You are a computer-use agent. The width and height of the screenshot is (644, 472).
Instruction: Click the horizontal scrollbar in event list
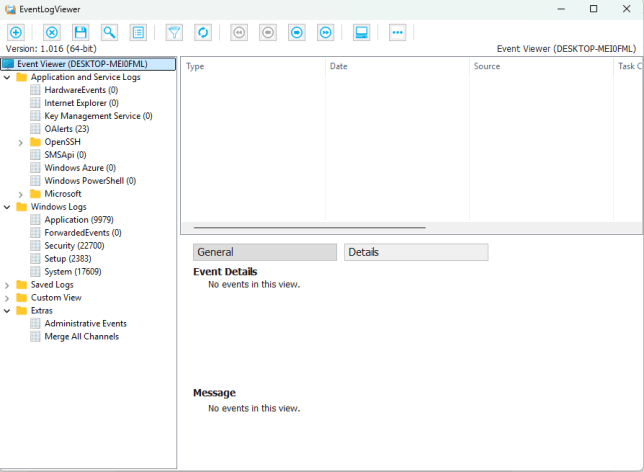tap(309, 228)
